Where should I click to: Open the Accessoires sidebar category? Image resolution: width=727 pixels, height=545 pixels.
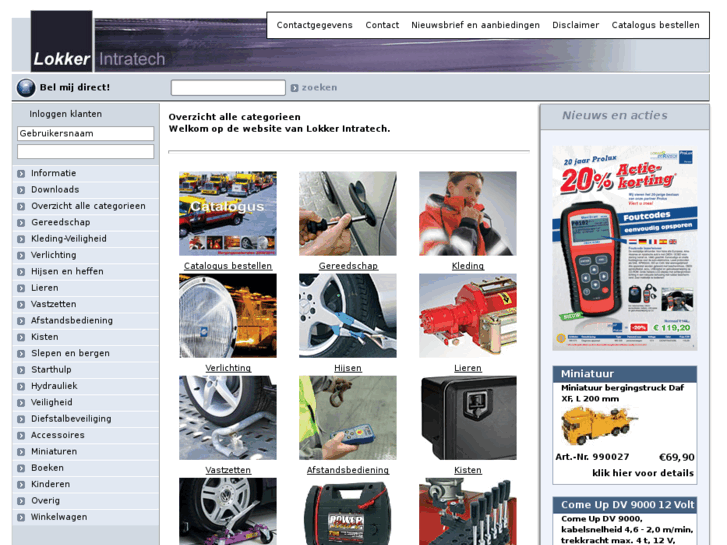[58, 435]
